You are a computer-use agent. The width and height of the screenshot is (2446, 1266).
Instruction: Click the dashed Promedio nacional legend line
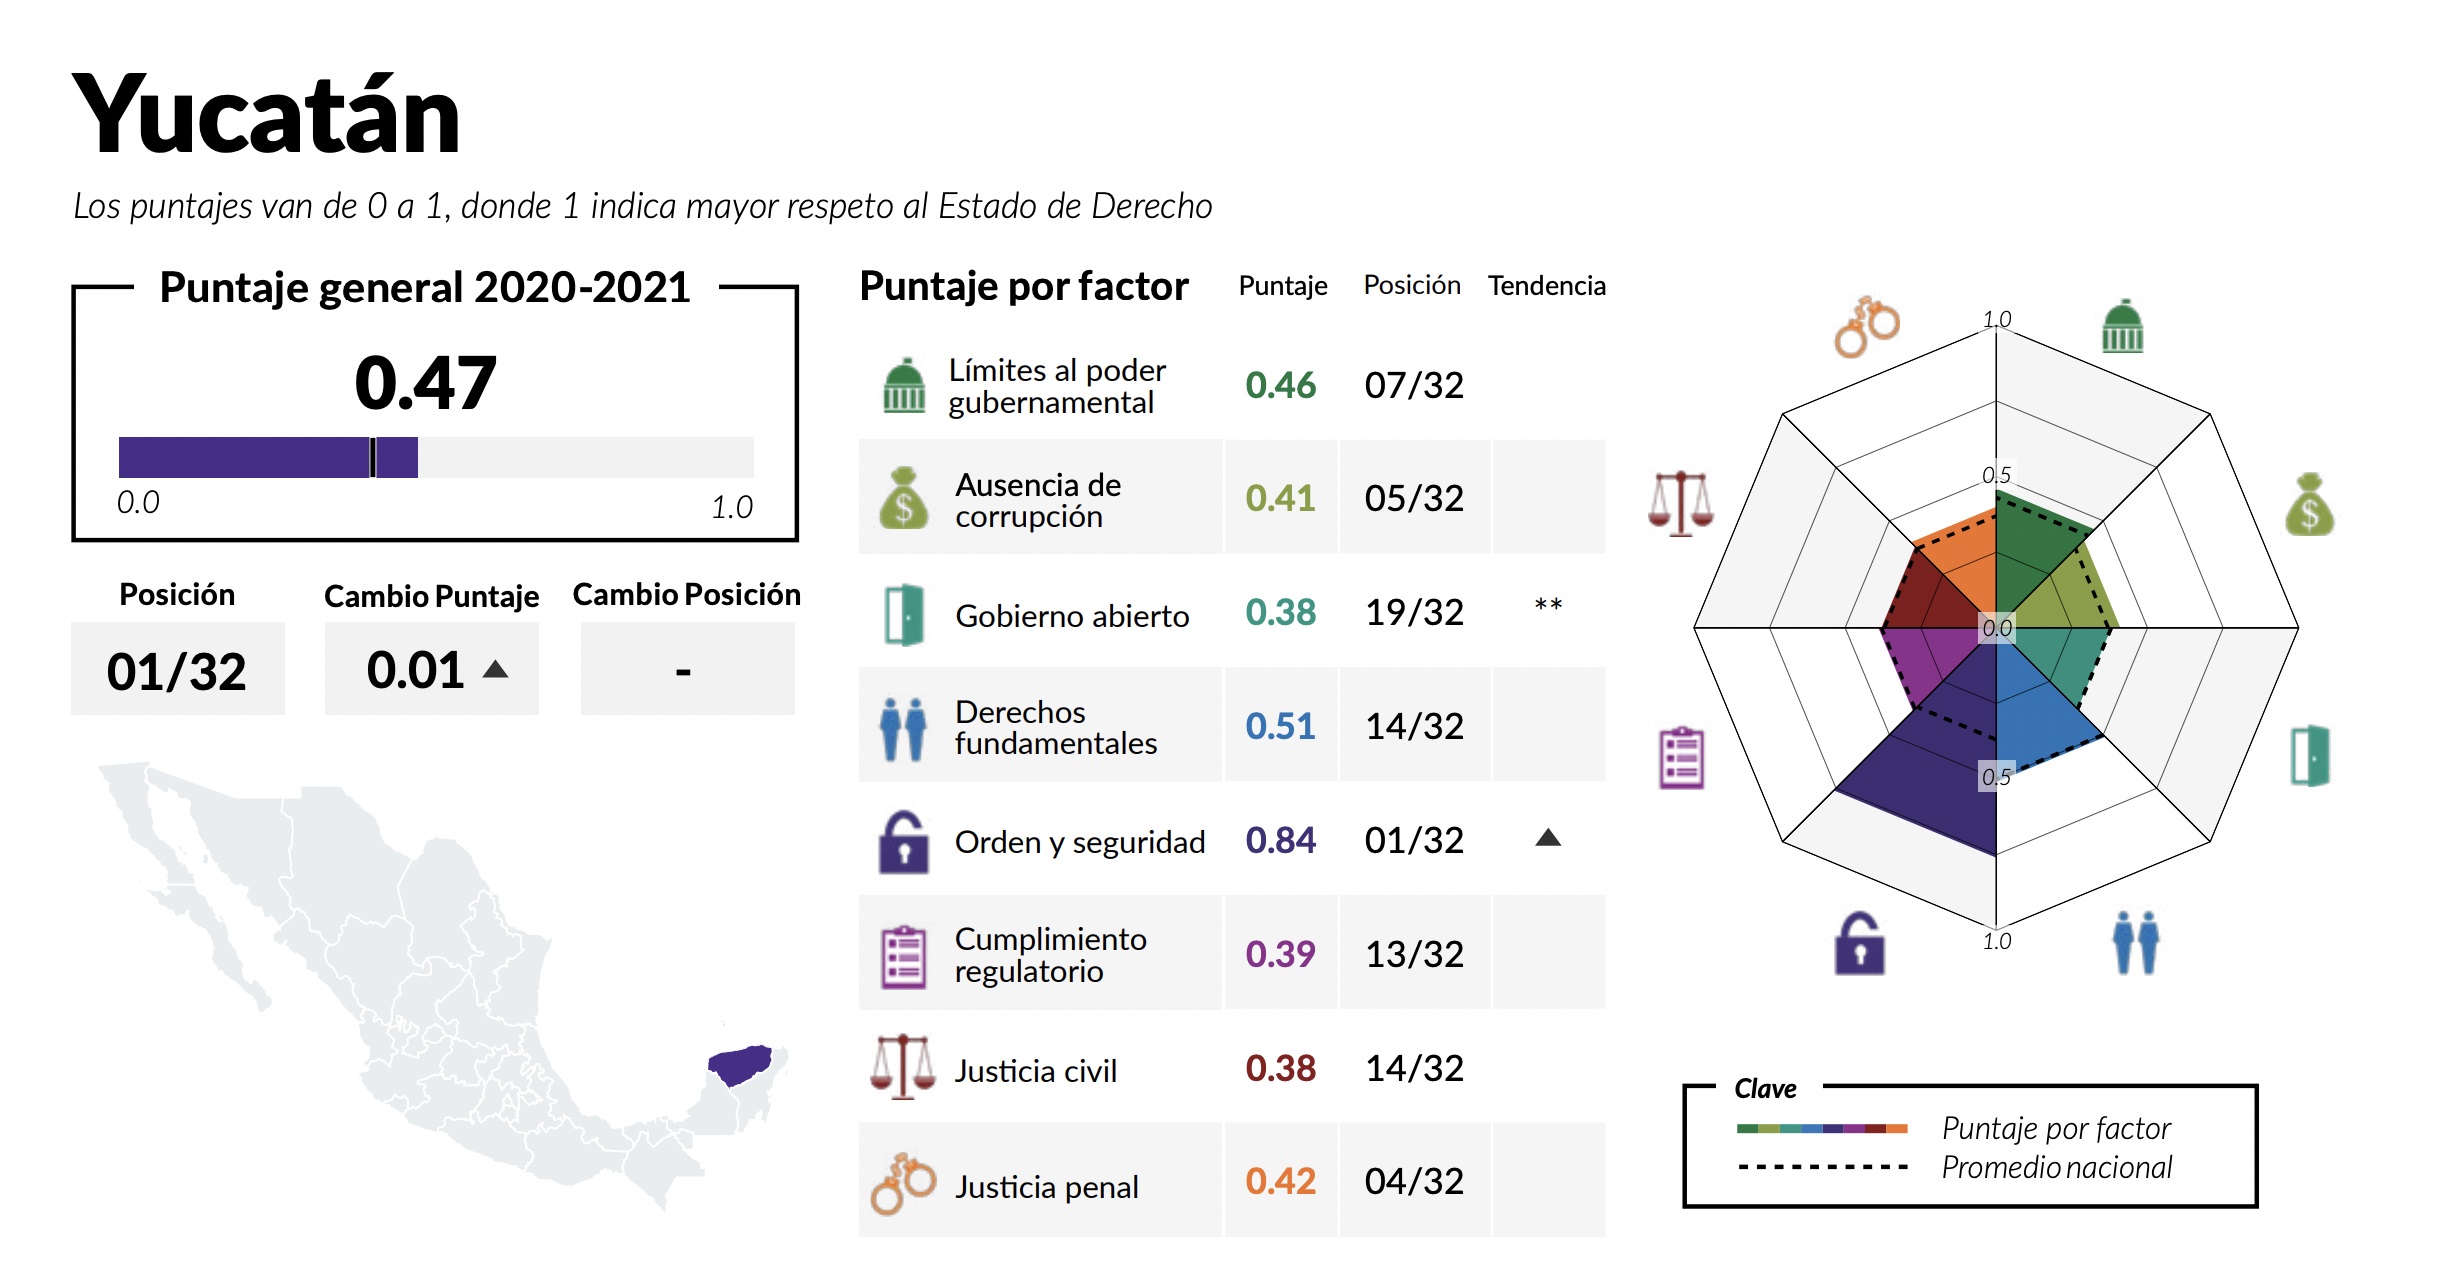(x=1822, y=1167)
